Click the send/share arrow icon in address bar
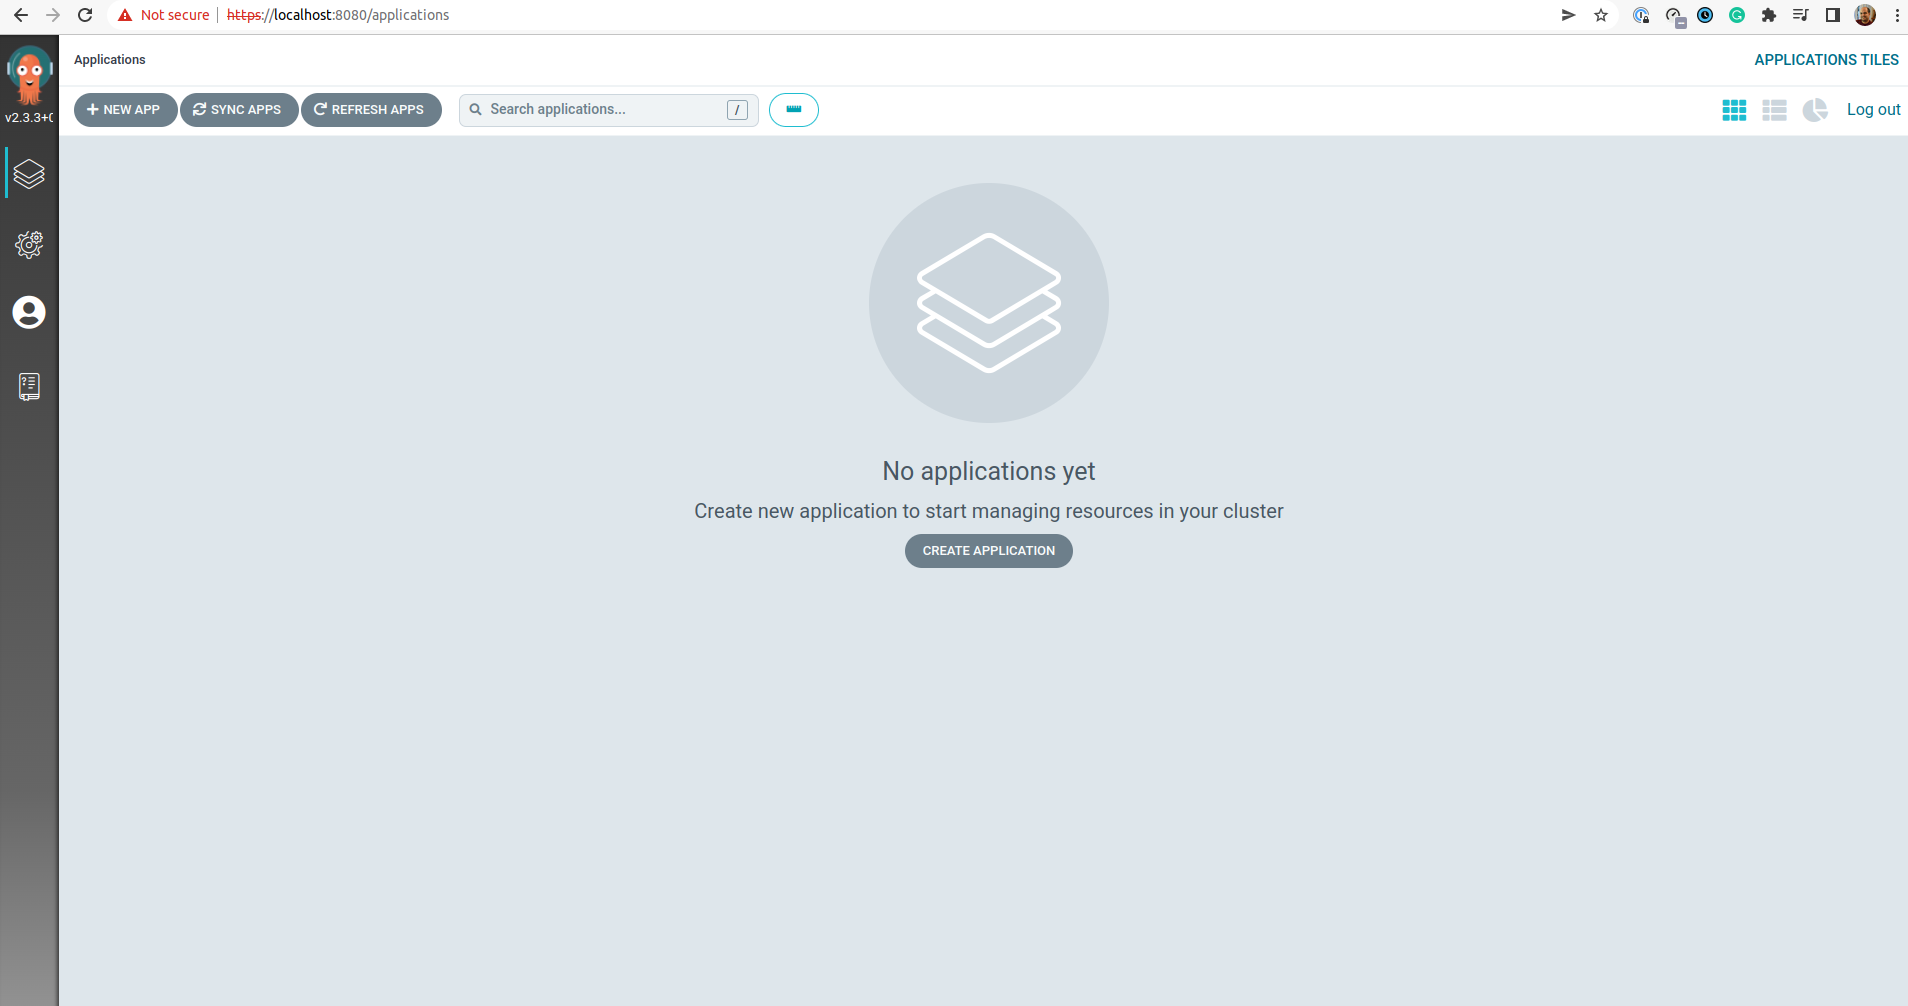The image size is (1908, 1006). coord(1568,15)
